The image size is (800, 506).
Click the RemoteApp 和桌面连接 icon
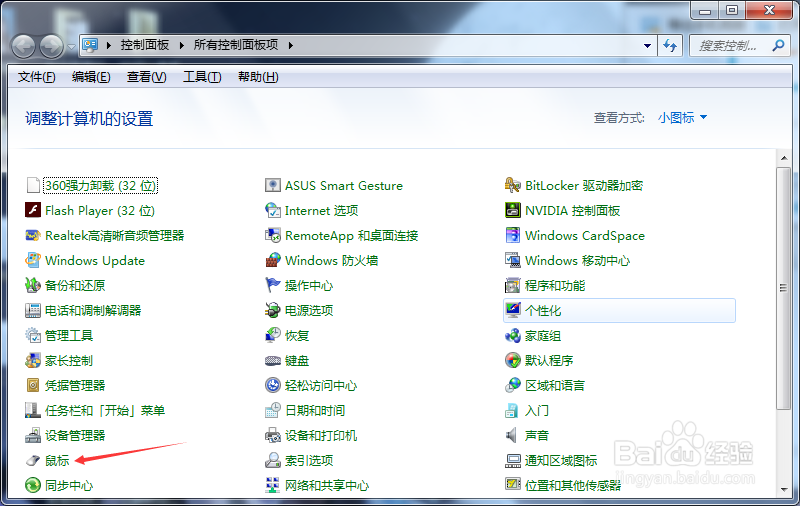[273, 235]
